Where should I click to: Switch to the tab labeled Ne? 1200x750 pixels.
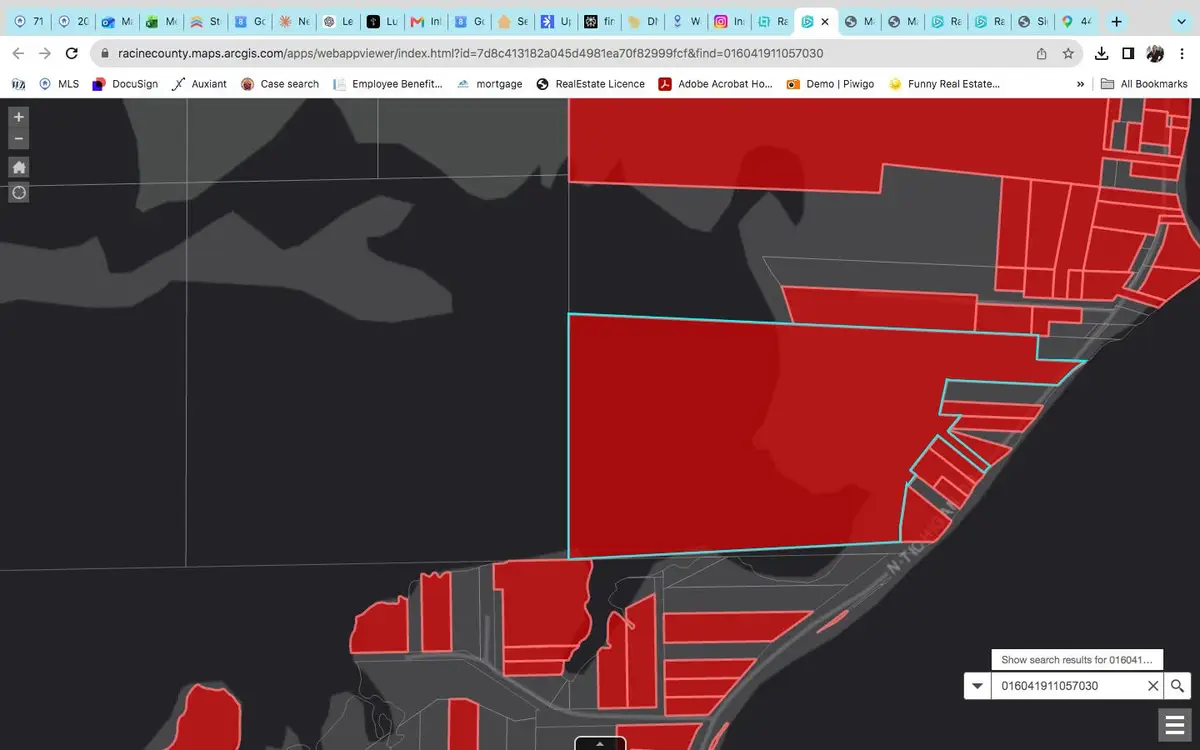[296, 21]
